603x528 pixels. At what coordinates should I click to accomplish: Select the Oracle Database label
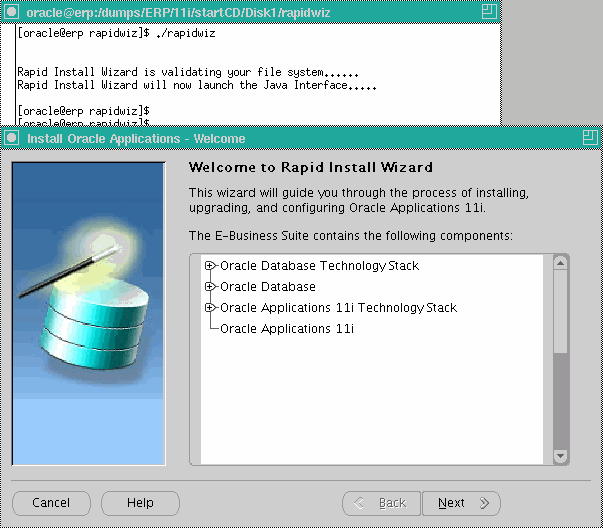pyautogui.click(x=268, y=287)
